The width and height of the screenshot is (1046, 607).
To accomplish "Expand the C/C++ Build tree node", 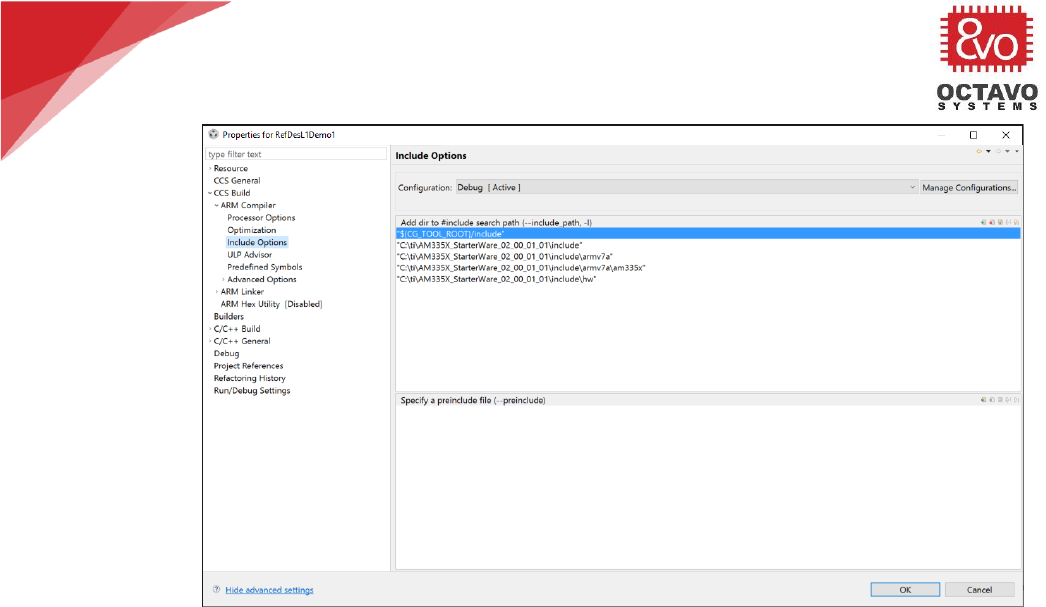I will (x=209, y=329).
